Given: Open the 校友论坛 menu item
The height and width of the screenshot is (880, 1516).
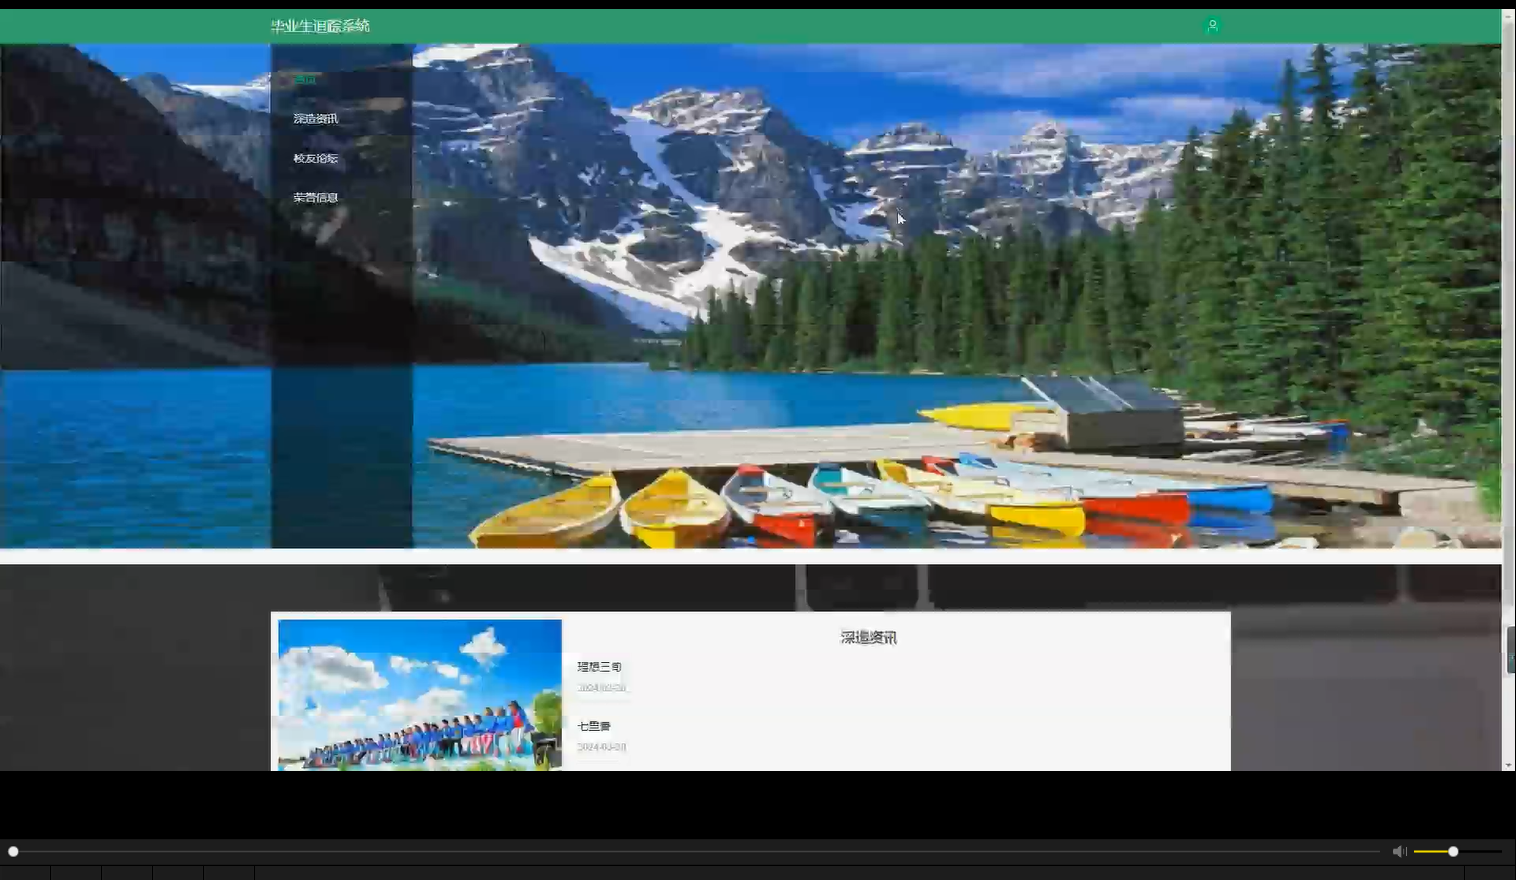Looking at the screenshot, I should click(x=316, y=158).
